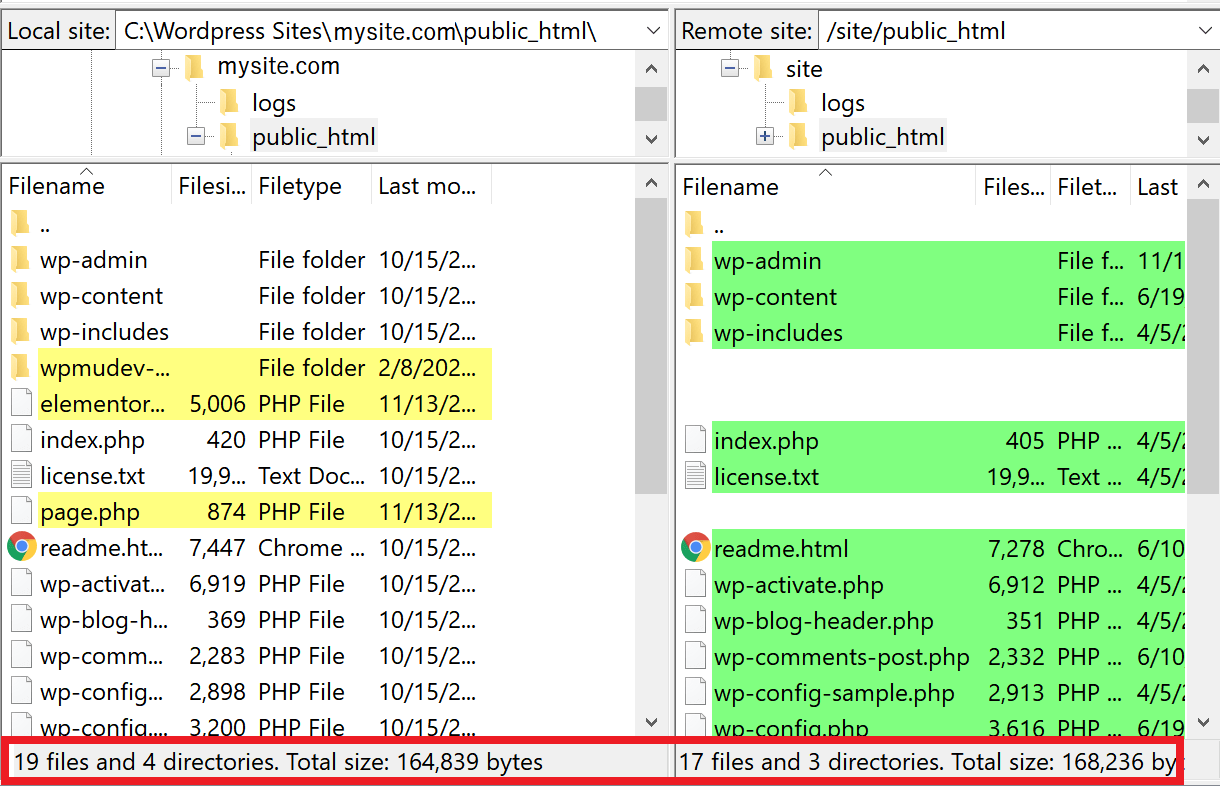
Task: Click remote tree scroll down arrow
Action: click(x=1202, y=139)
